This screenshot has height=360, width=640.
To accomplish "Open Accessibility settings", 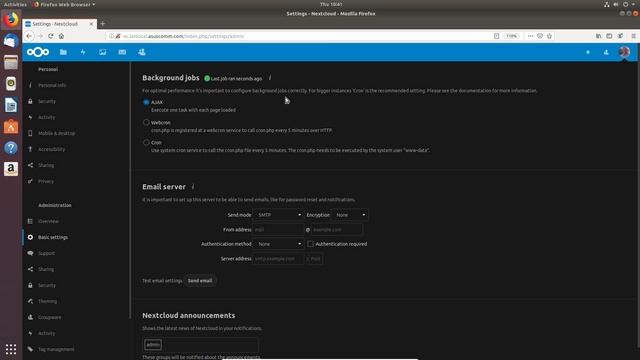I will pyautogui.click(x=51, y=149).
